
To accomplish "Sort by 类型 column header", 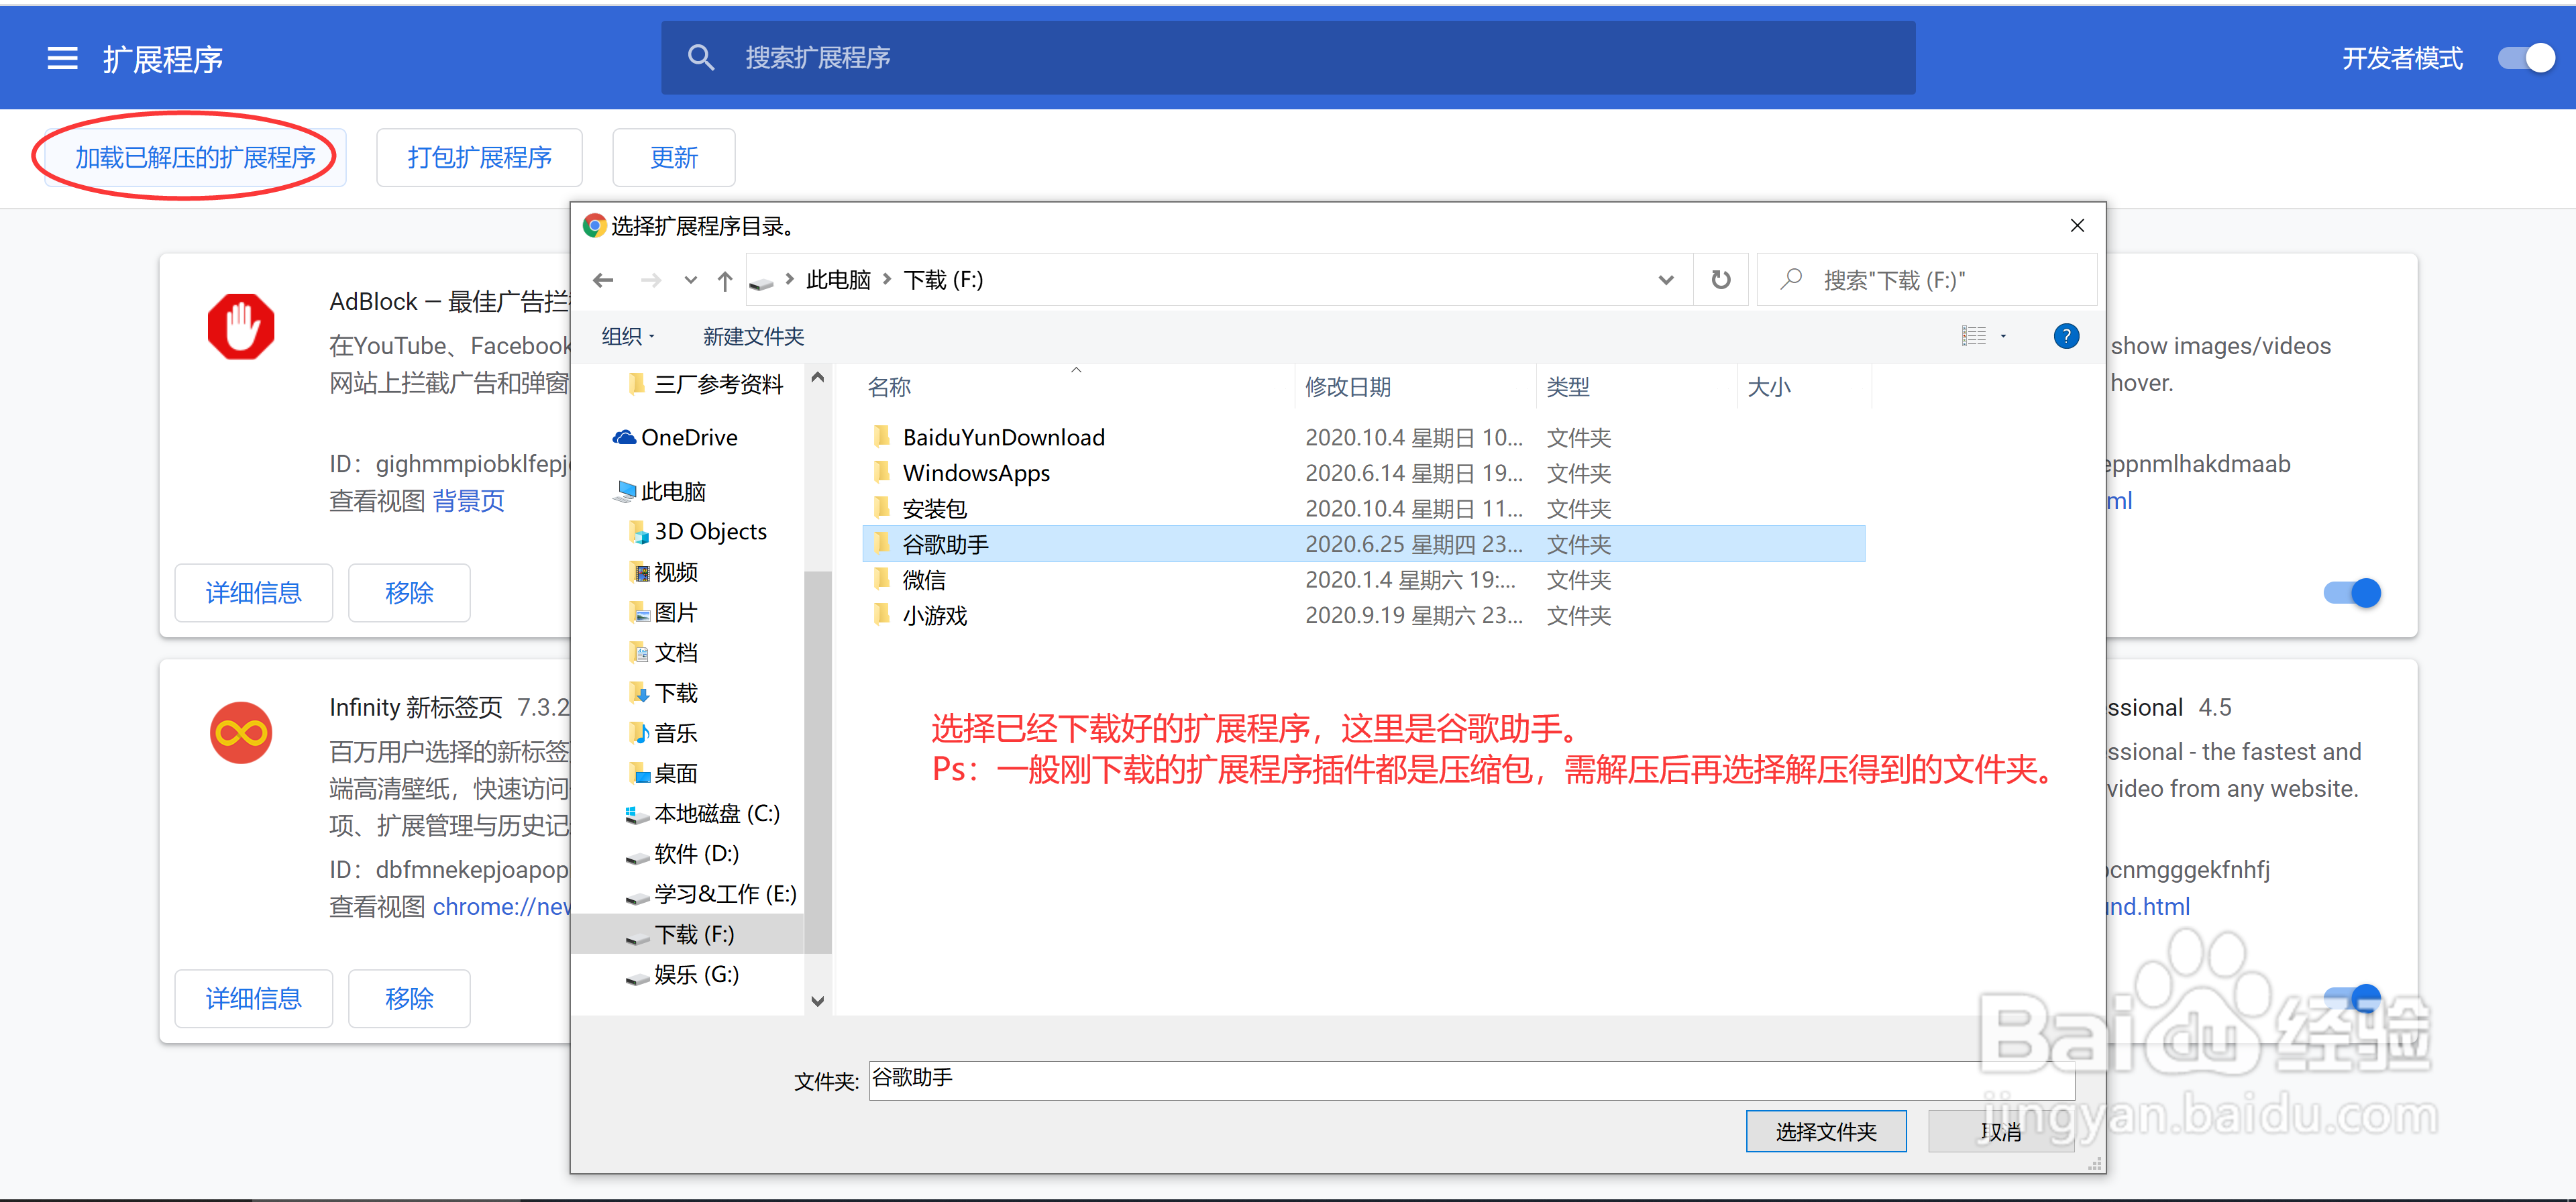I will 1636,386.
